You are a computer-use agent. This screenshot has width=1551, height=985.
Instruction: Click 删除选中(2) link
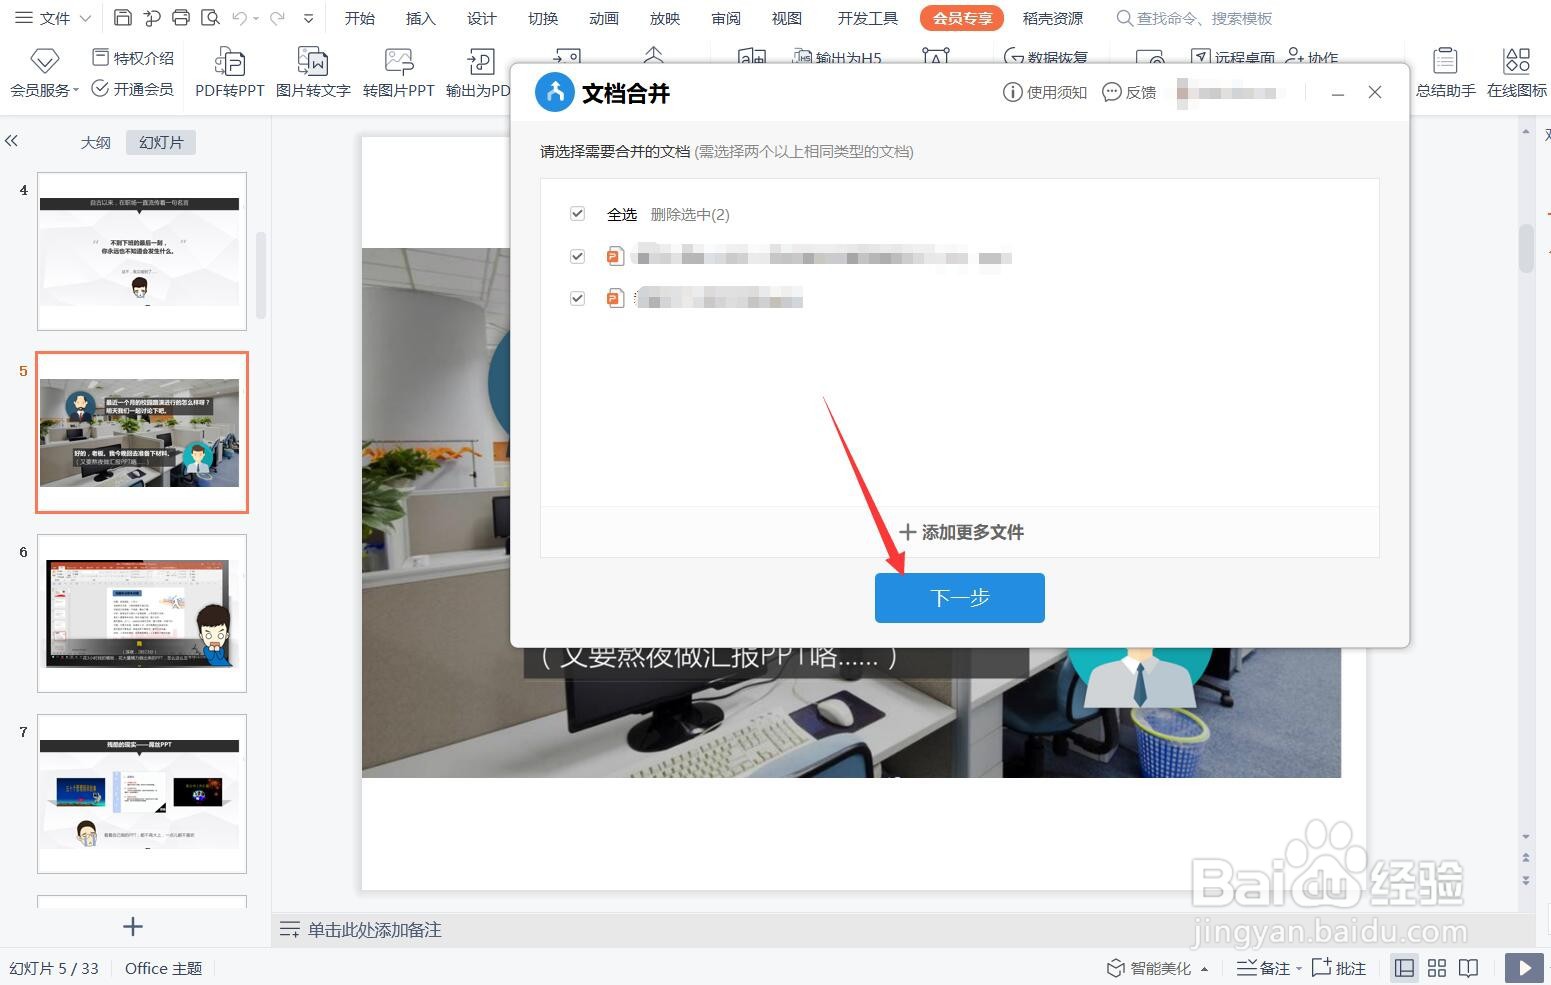pos(689,214)
